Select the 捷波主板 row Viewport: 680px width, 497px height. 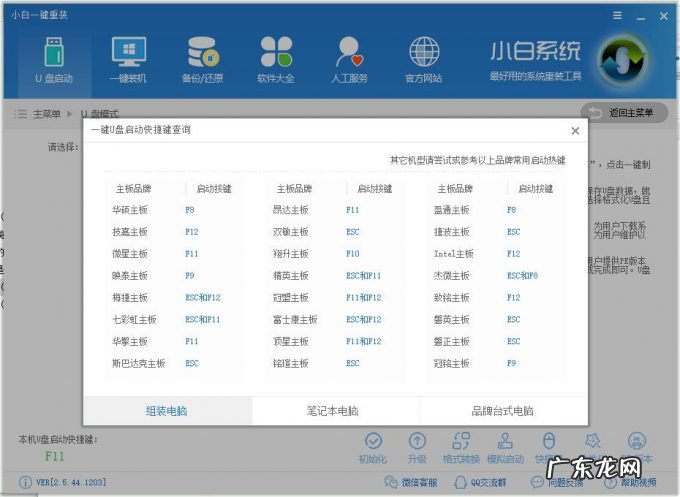tap(496, 232)
